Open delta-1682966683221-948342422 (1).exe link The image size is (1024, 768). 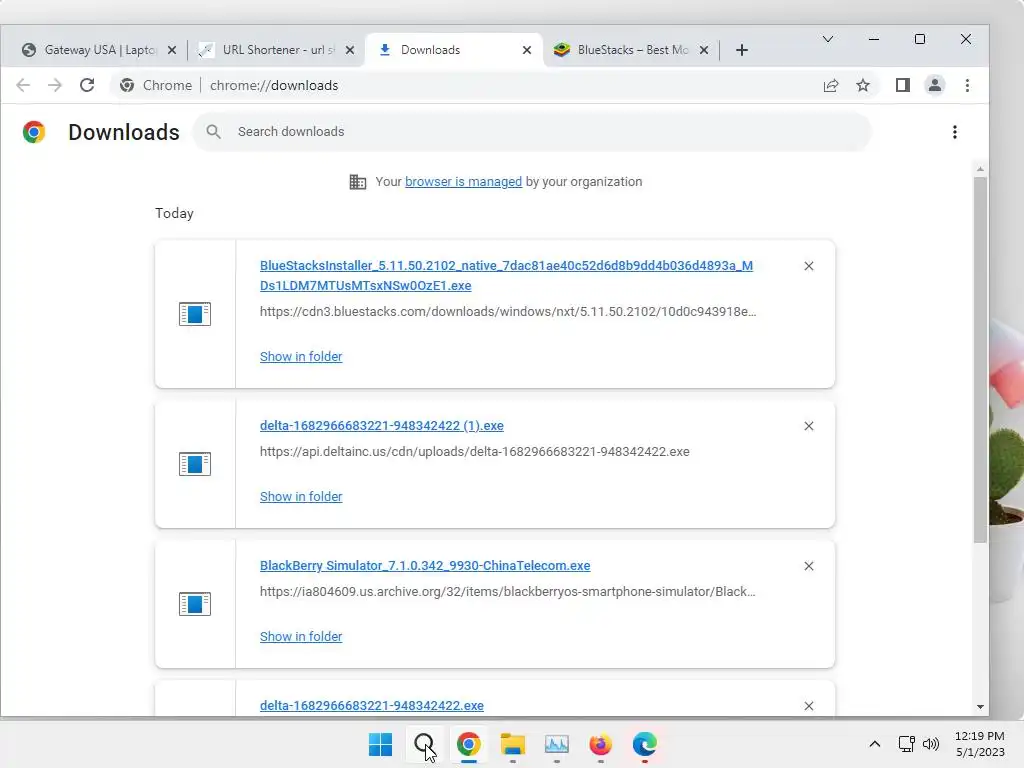click(x=381, y=426)
